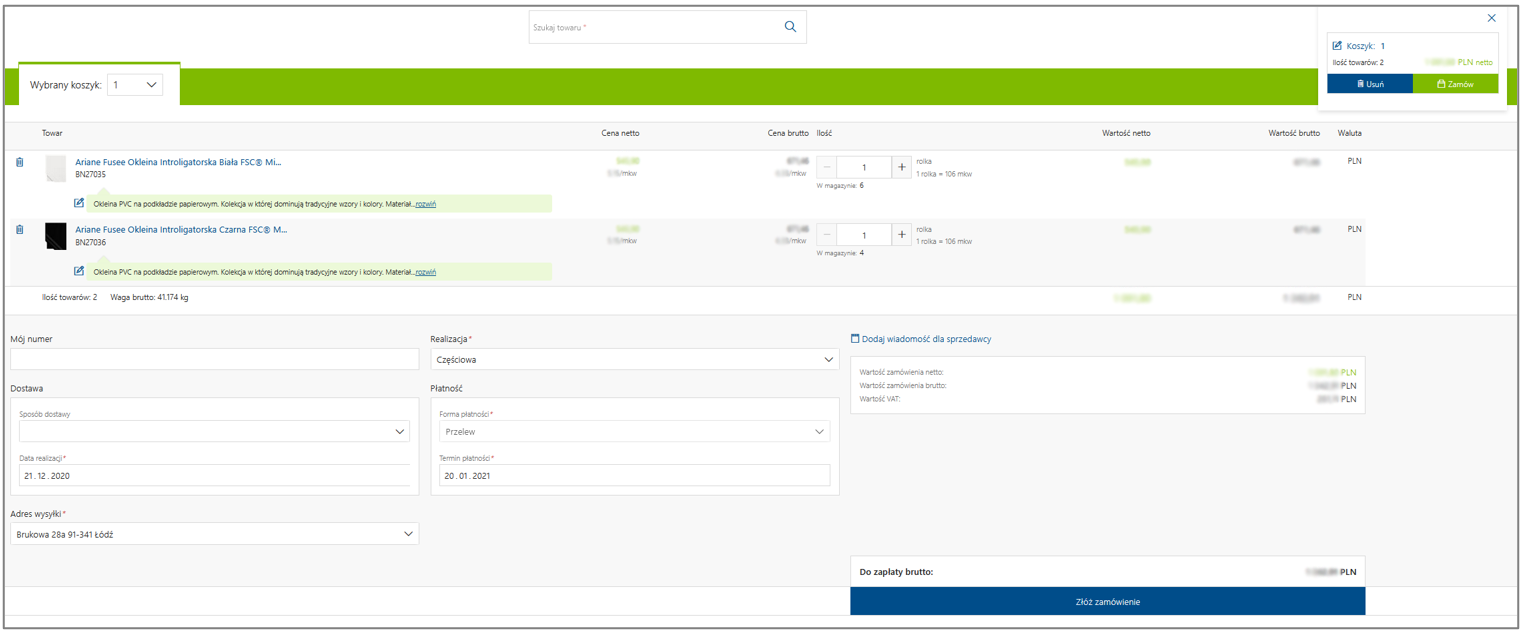Image resolution: width=1523 pixels, height=634 pixels.
Task: Click the edit icon next to Koszyk
Action: pyautogui.click(x=1337, y=46)
